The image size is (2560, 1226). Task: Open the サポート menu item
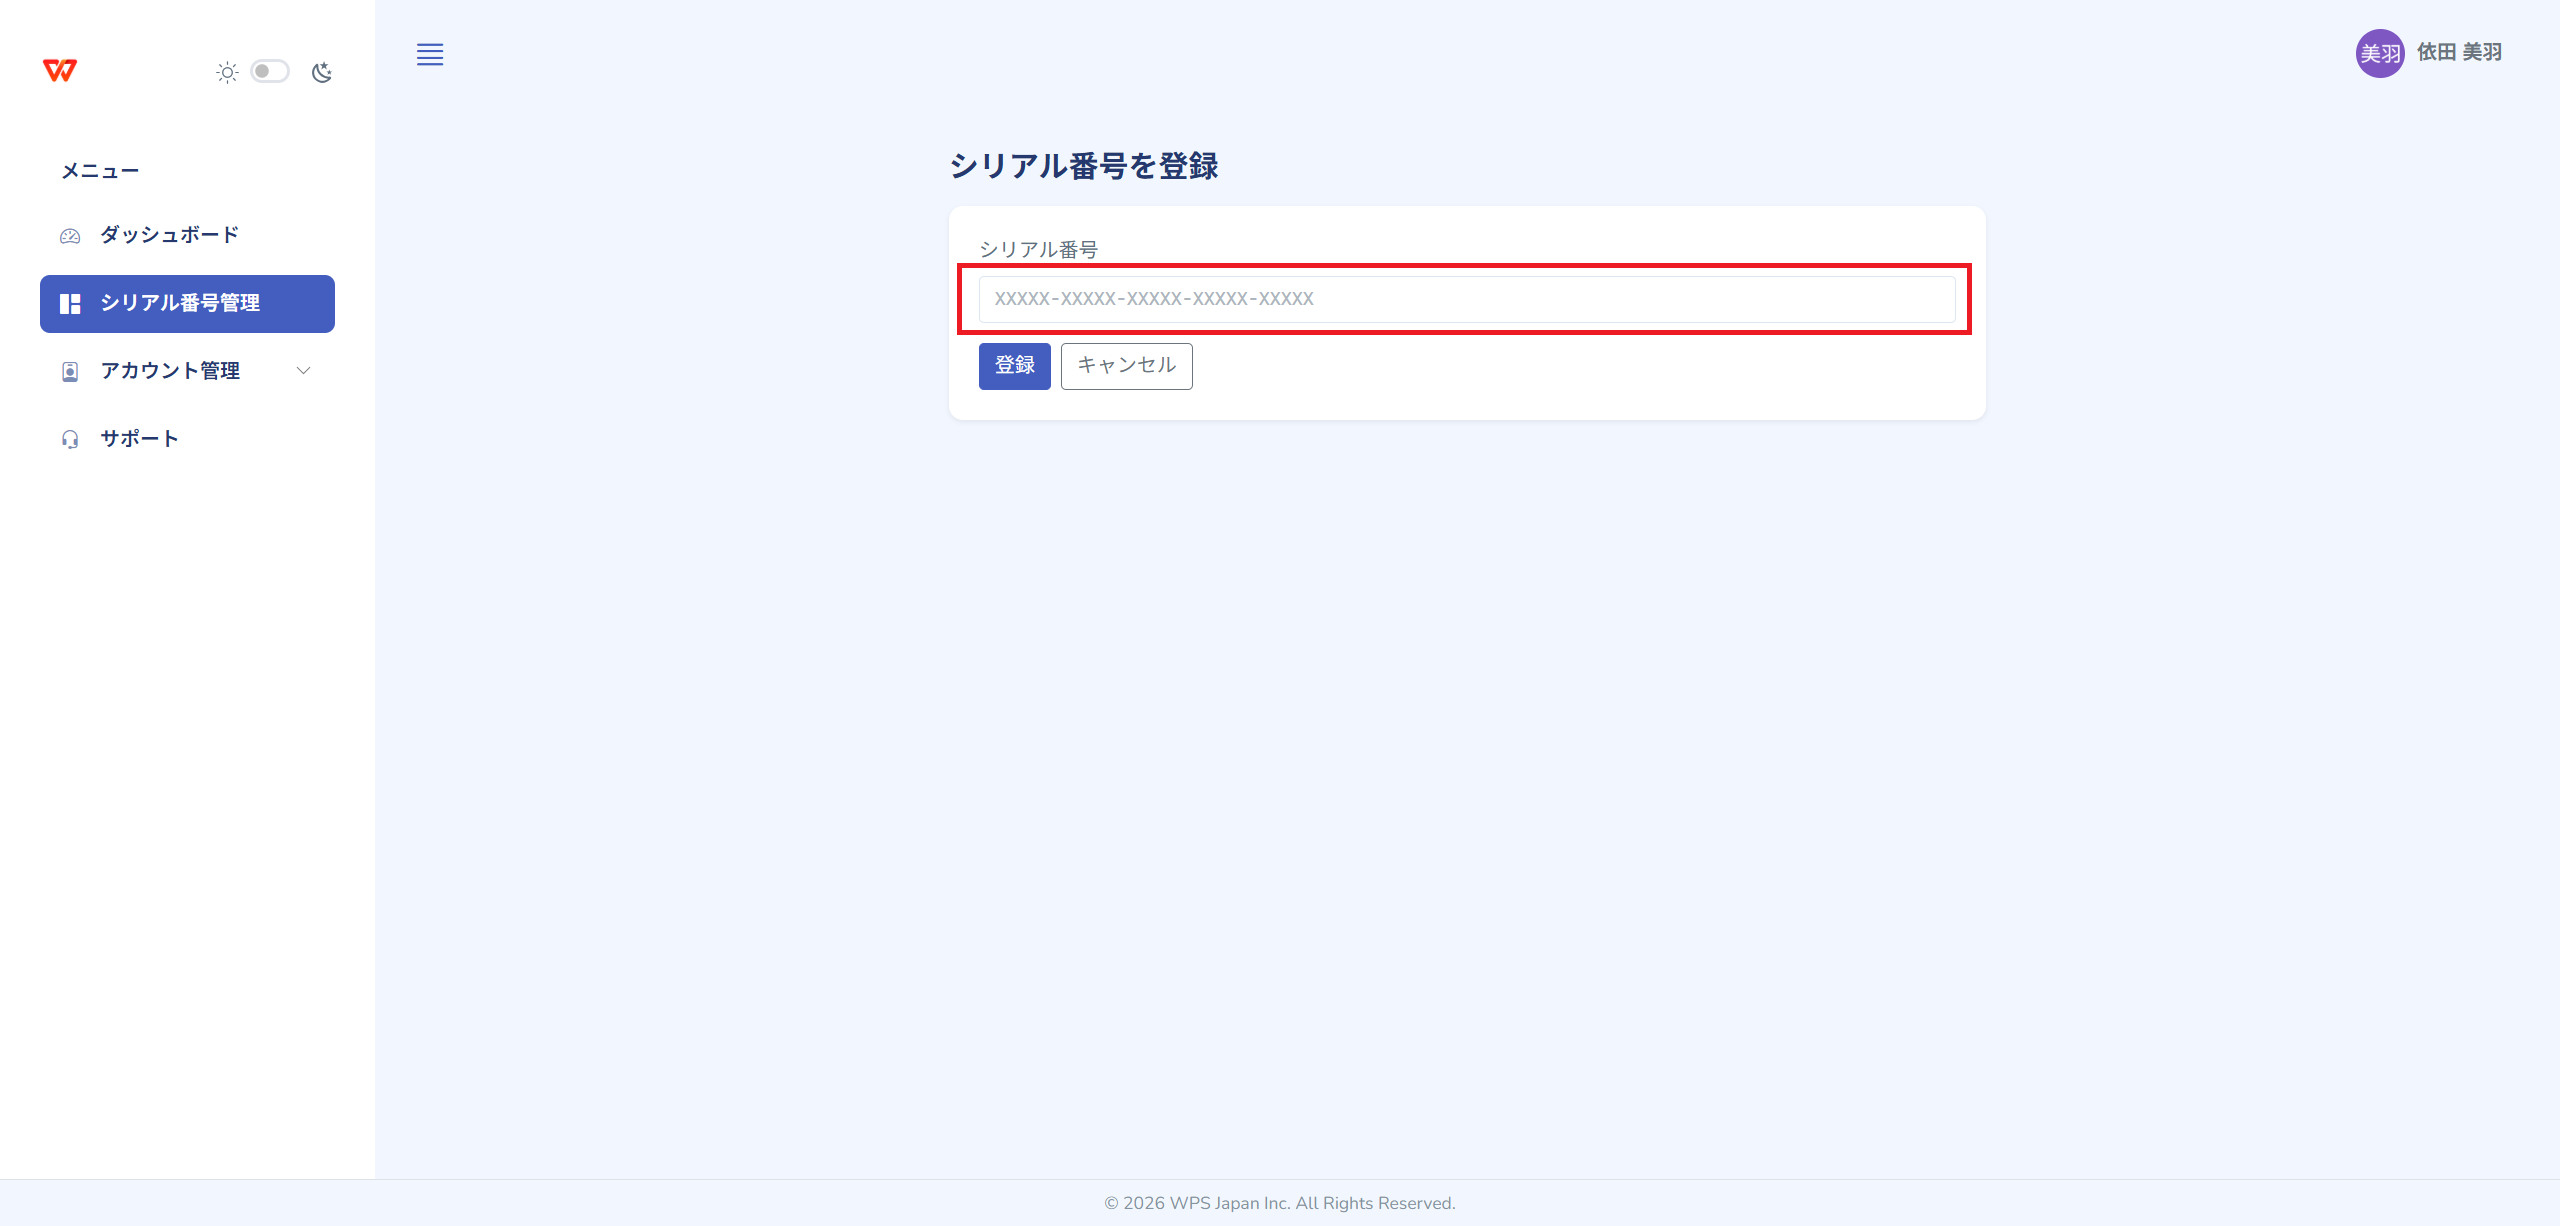click(139, 439)
